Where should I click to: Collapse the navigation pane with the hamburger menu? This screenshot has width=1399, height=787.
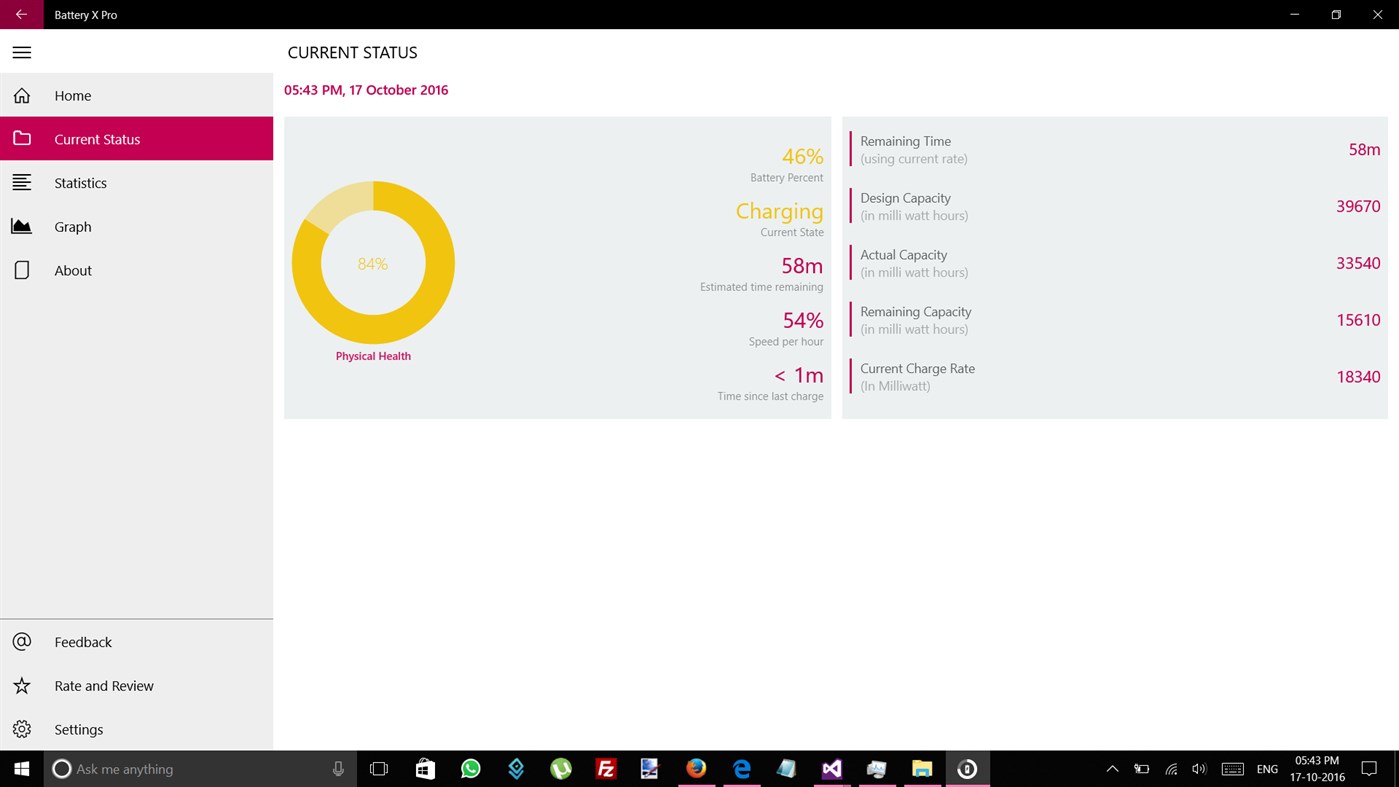(x=21, y=52)
